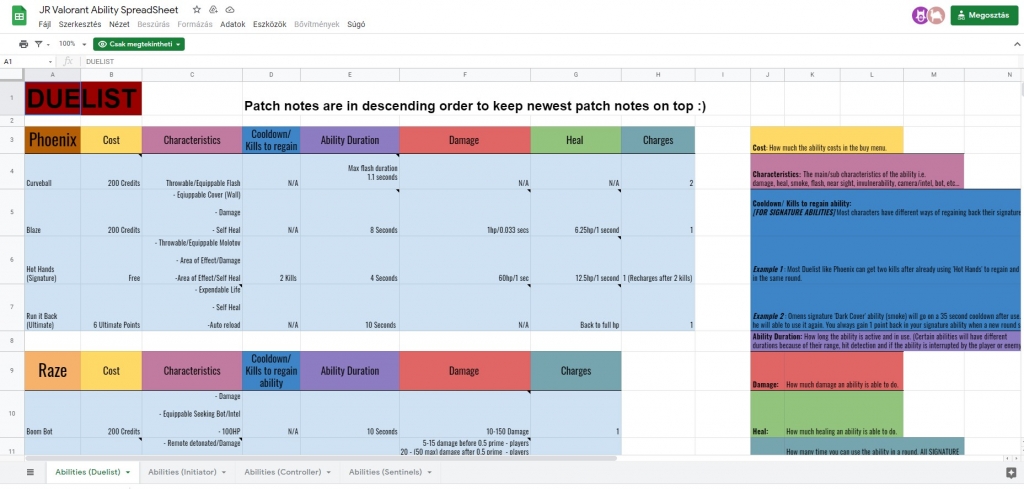
Task: Click the filter funnel icon in toolbar
Action: point(40,44)
